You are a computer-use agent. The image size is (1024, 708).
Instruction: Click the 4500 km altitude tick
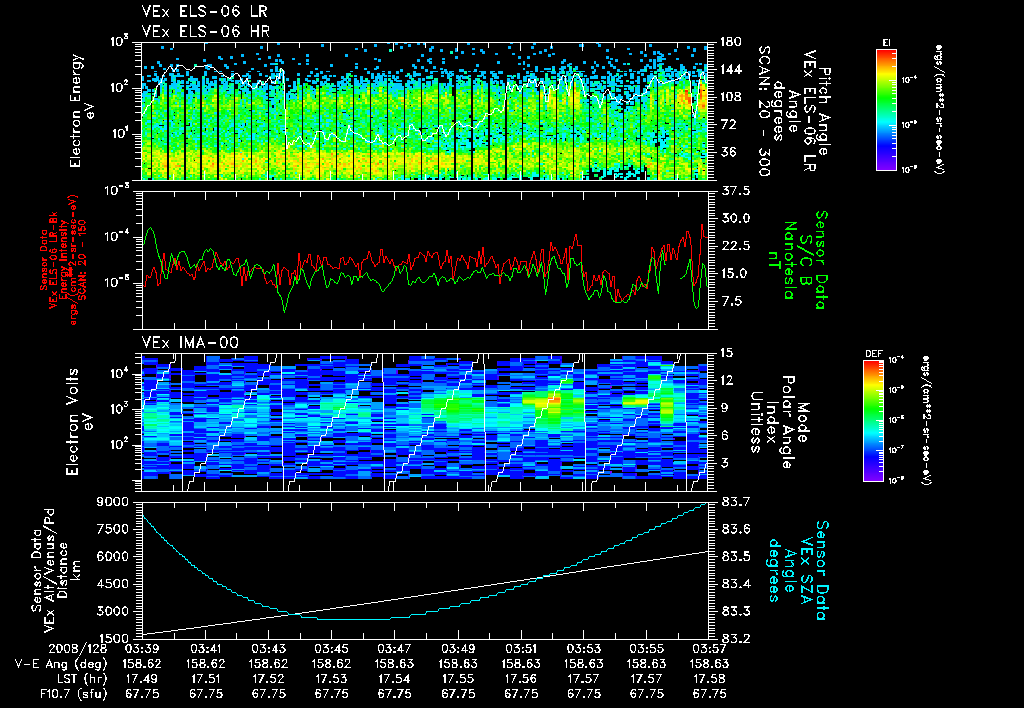[115, 584]
